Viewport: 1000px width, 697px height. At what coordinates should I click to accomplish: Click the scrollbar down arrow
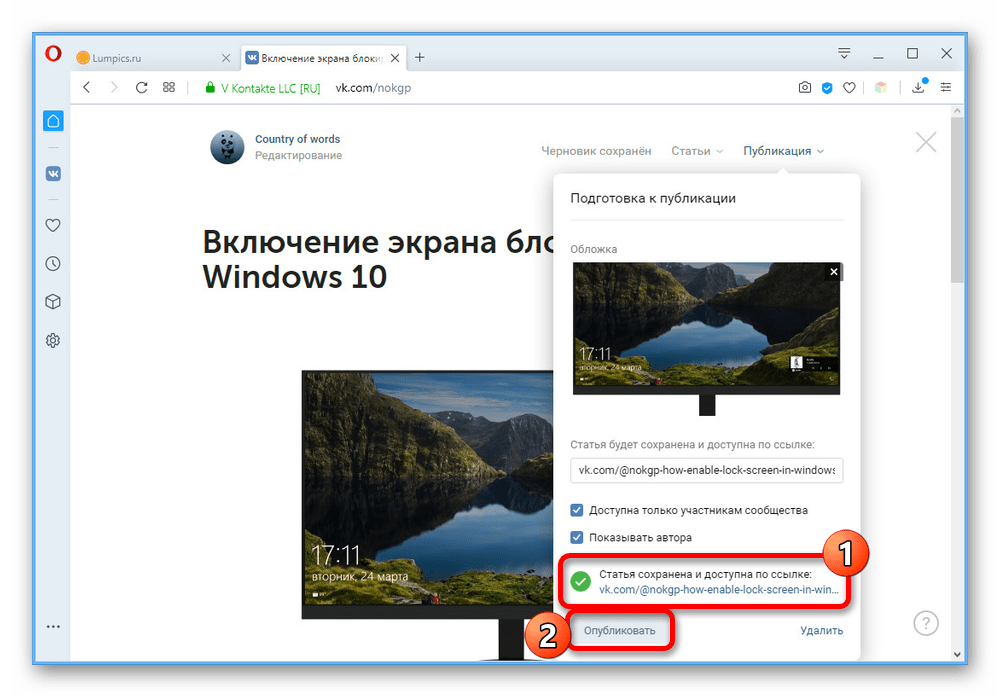pos(957,654)
